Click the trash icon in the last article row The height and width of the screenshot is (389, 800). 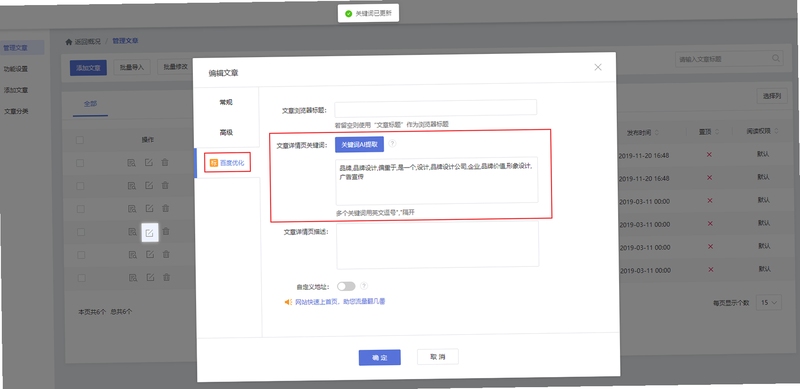pyautogui.click(x=166, y=277)
